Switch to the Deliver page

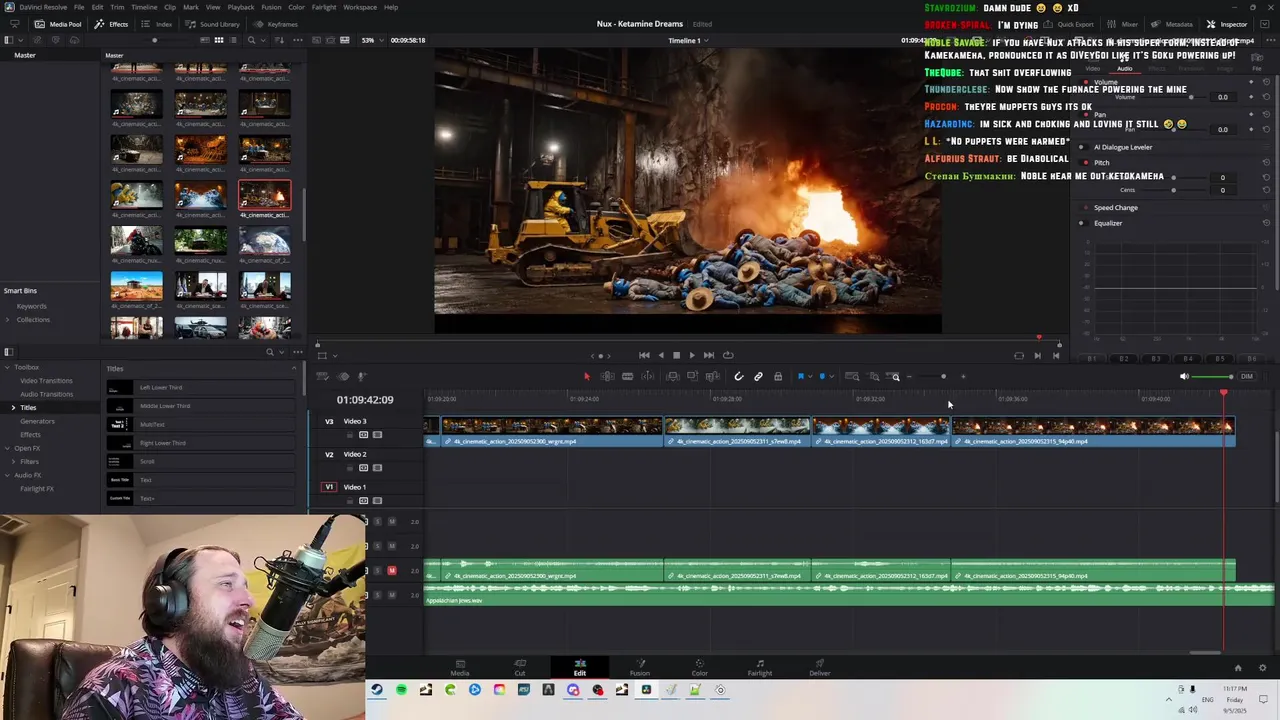tap(820, 667)
